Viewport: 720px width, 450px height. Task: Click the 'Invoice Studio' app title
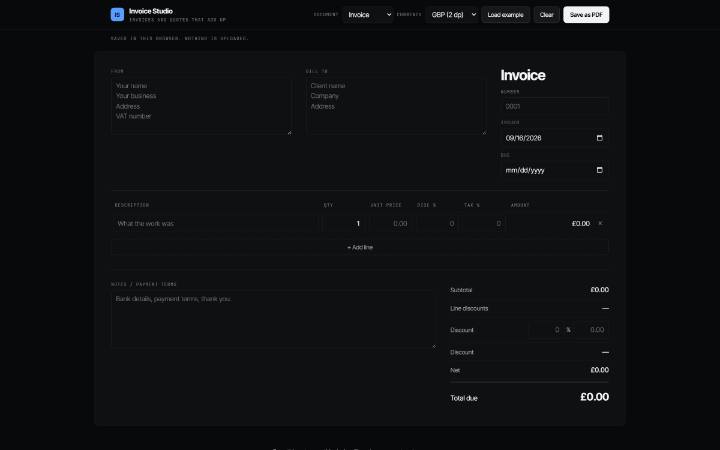151,11
